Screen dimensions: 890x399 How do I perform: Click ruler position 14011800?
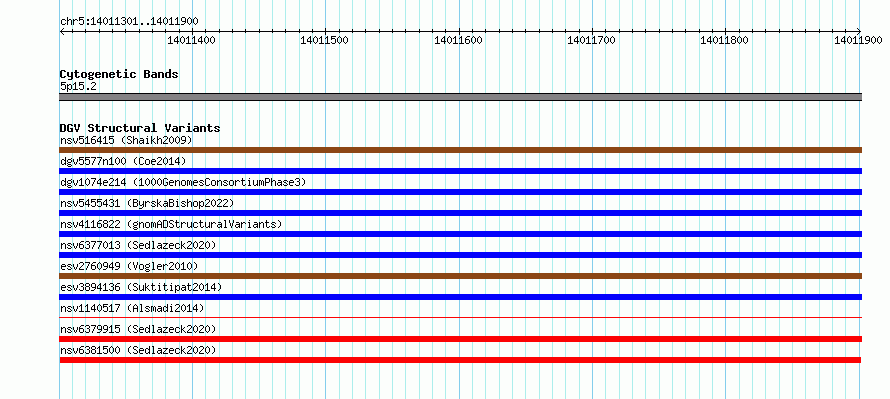click(725, 40)
